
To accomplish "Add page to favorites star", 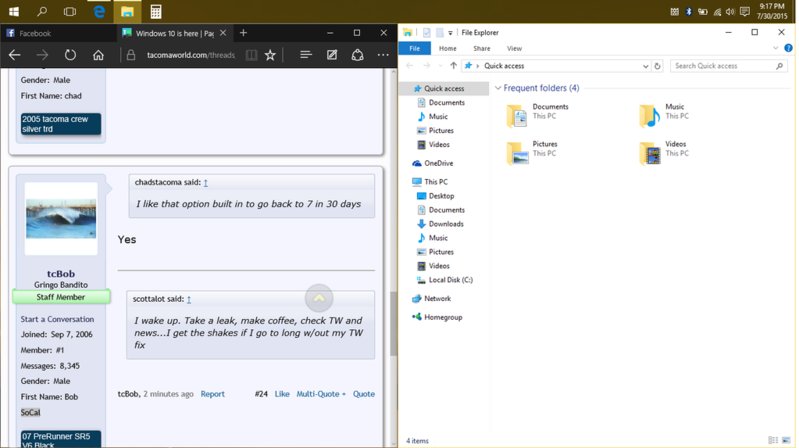I will click(x=270, y=55).
